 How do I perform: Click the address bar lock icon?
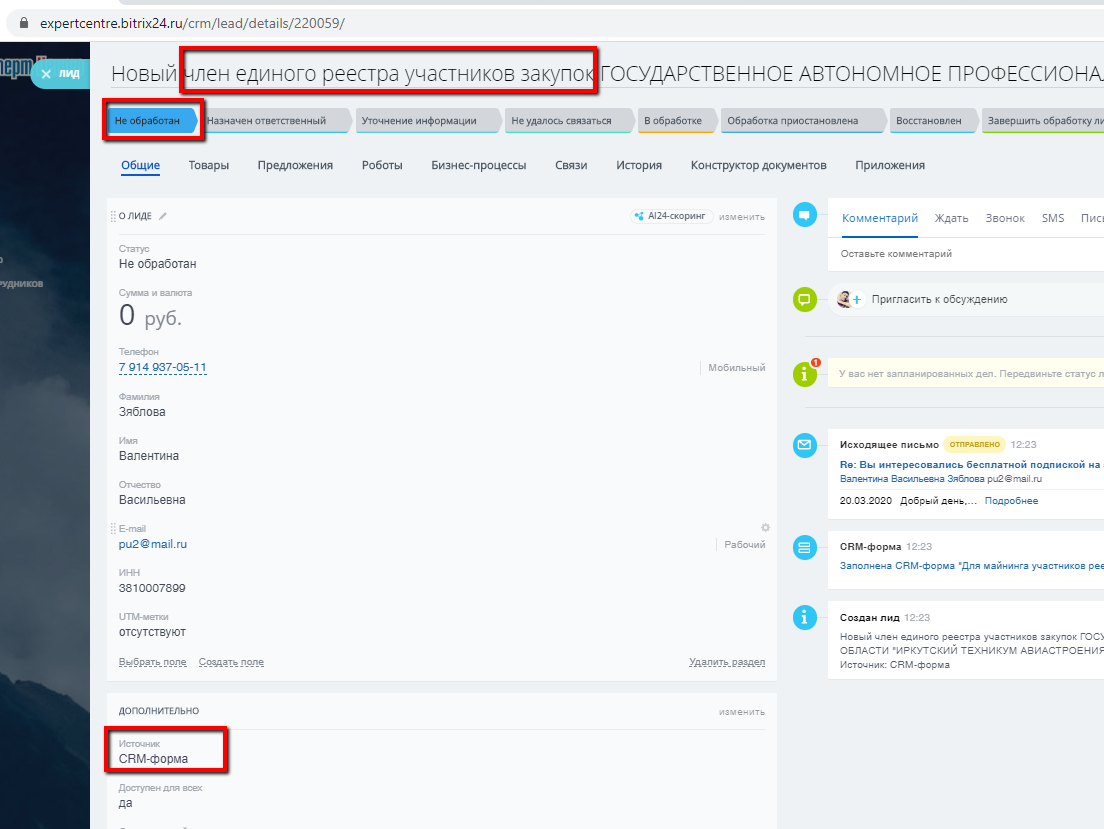[x=24, y=23]
